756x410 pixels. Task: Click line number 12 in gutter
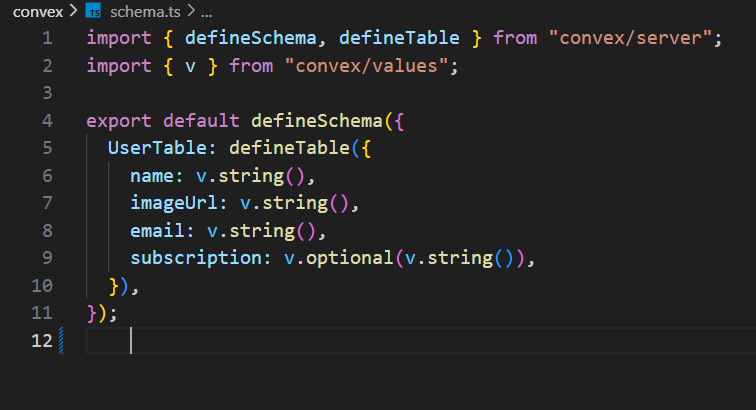coord(42,341)
